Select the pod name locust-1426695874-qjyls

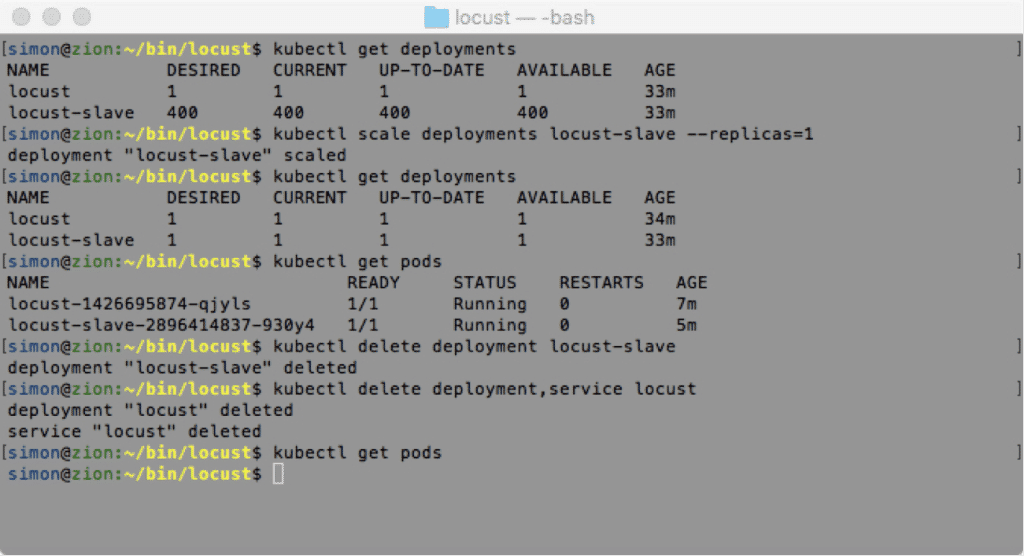click(129, 304)
